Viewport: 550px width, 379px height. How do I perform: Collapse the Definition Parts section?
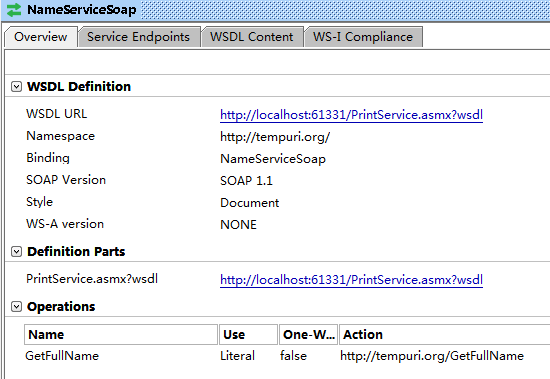point(16,252)
